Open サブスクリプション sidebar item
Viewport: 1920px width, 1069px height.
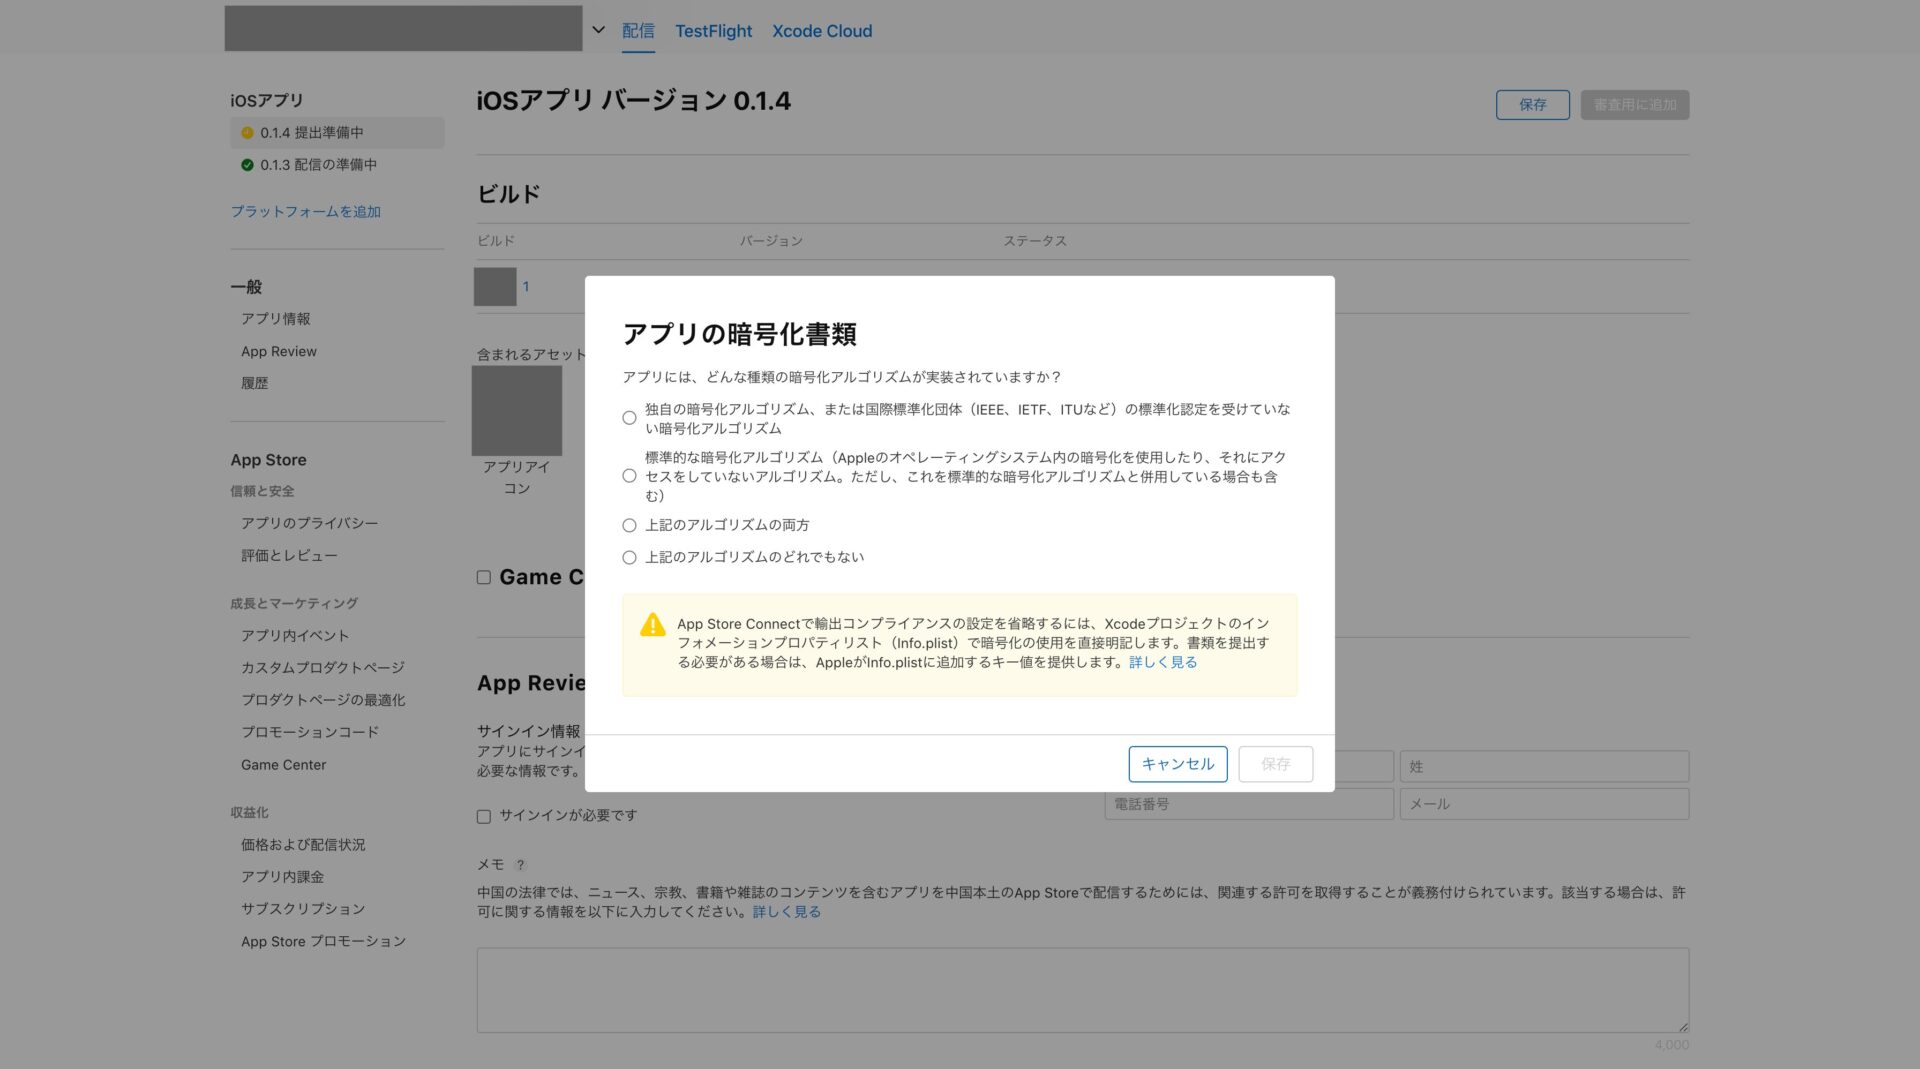(303, 909)
